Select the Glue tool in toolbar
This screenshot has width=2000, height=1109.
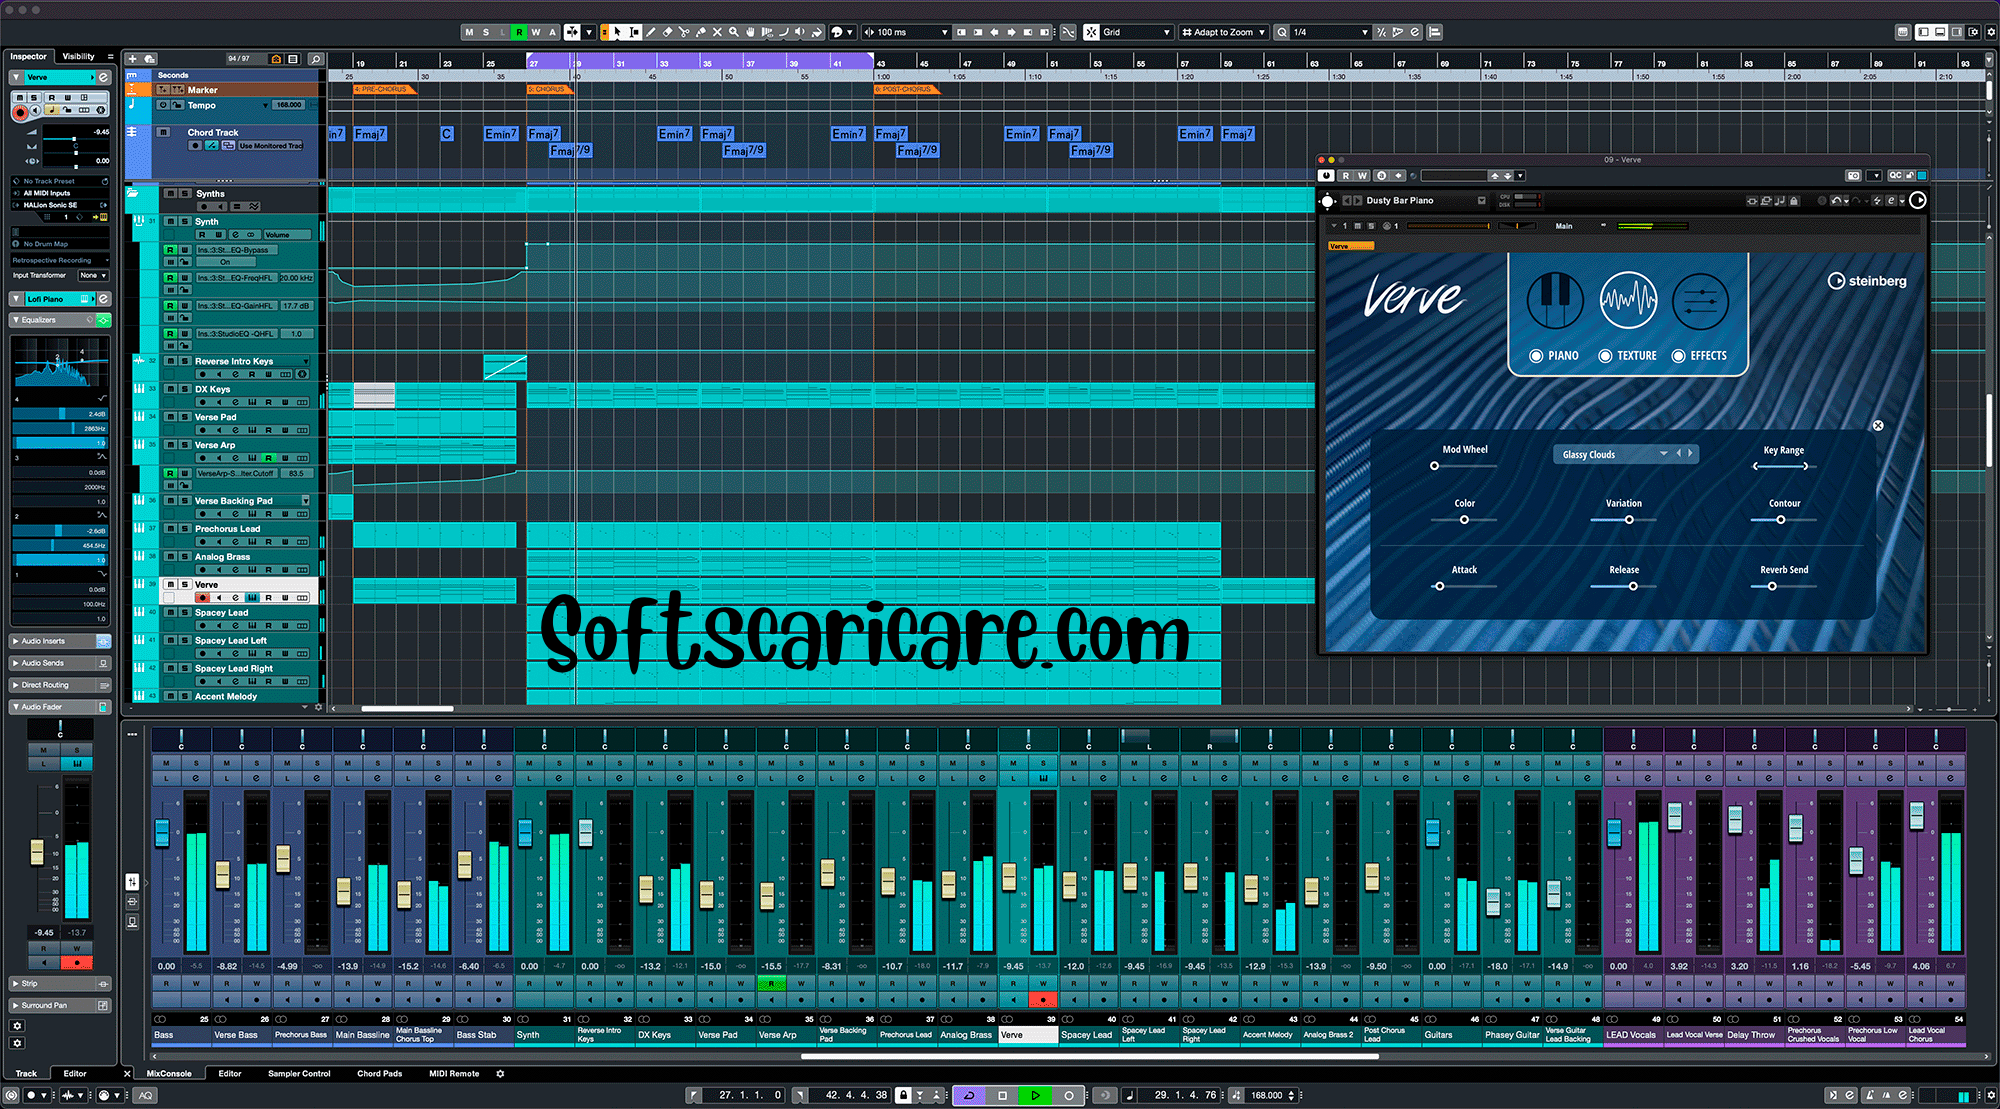point(701,32)
